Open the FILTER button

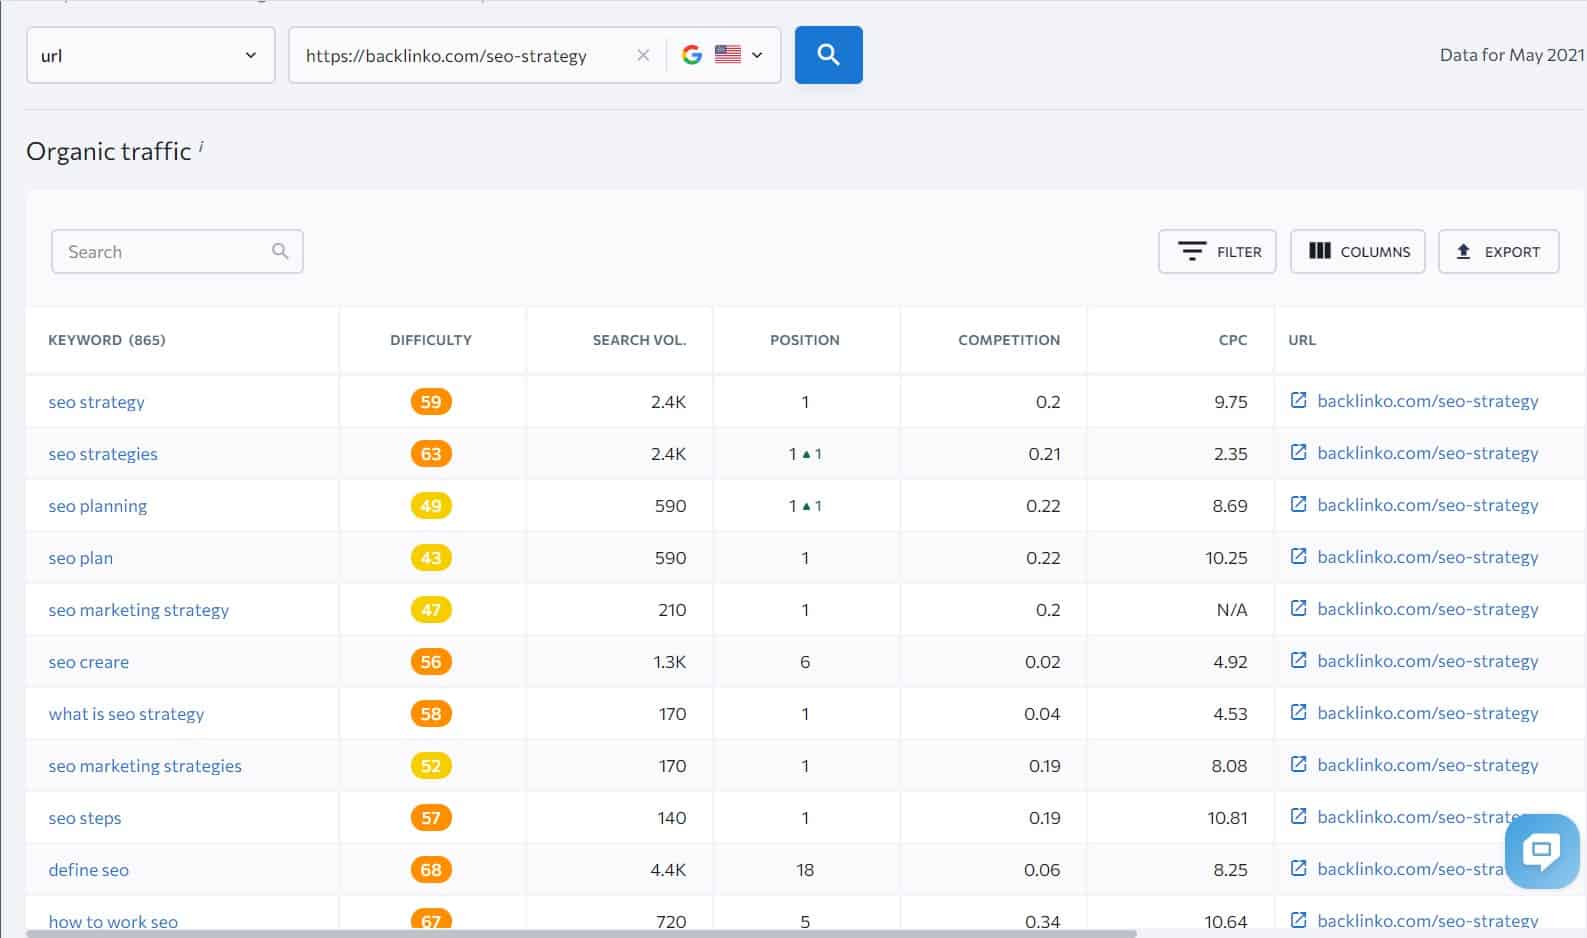(1217, 252)
